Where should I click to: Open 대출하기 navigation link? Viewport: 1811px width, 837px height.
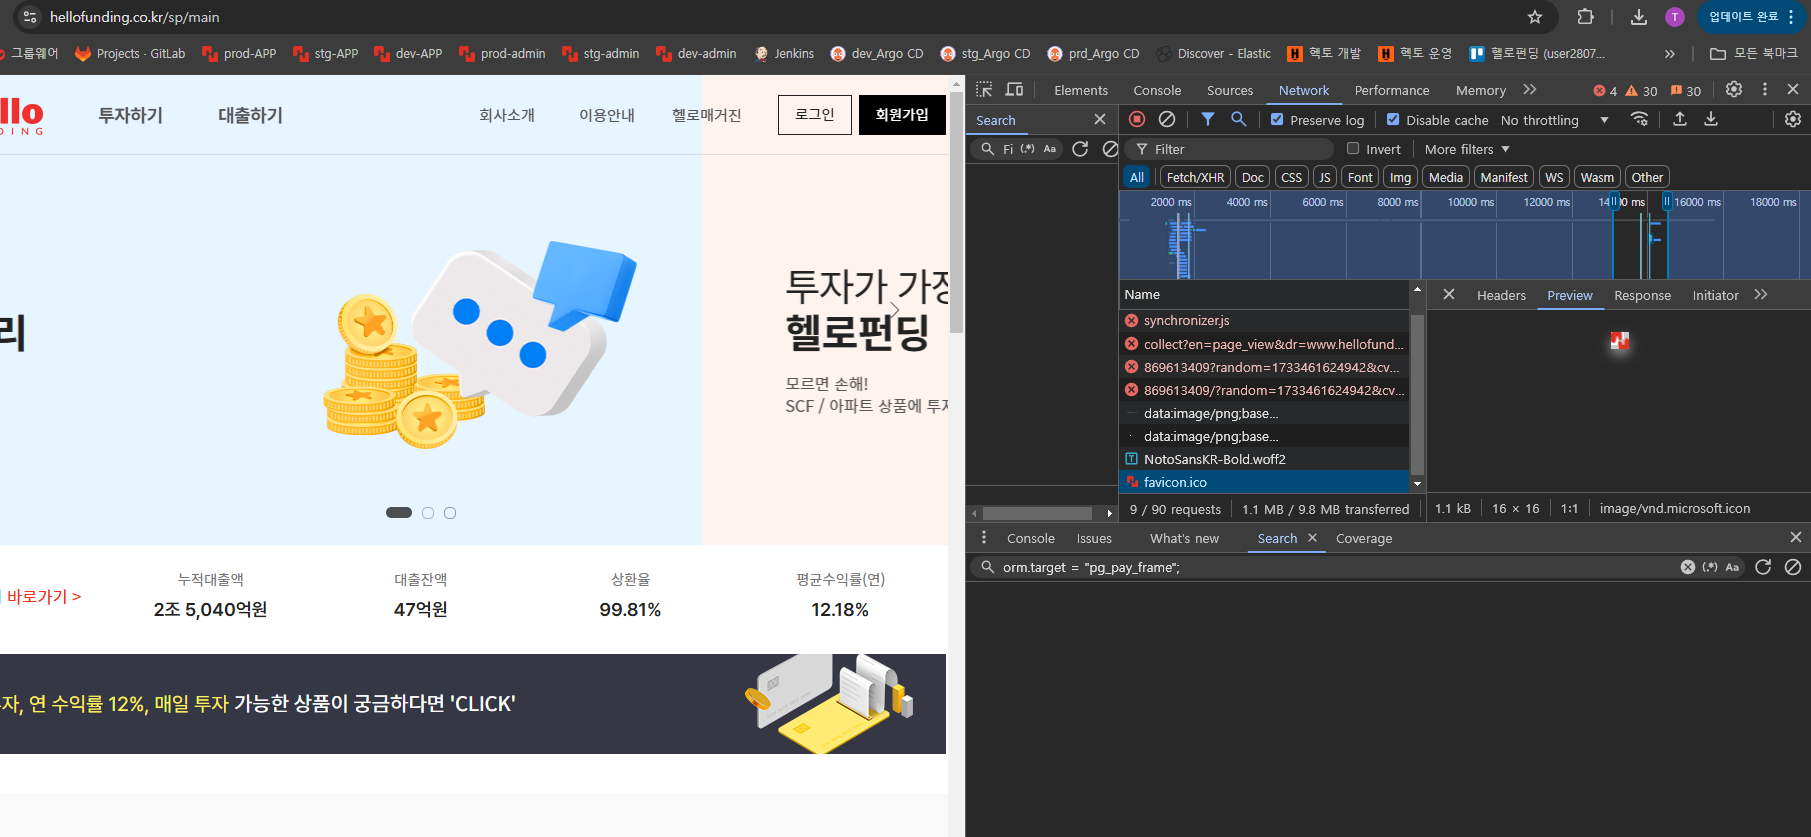click(x=250, y=115)
